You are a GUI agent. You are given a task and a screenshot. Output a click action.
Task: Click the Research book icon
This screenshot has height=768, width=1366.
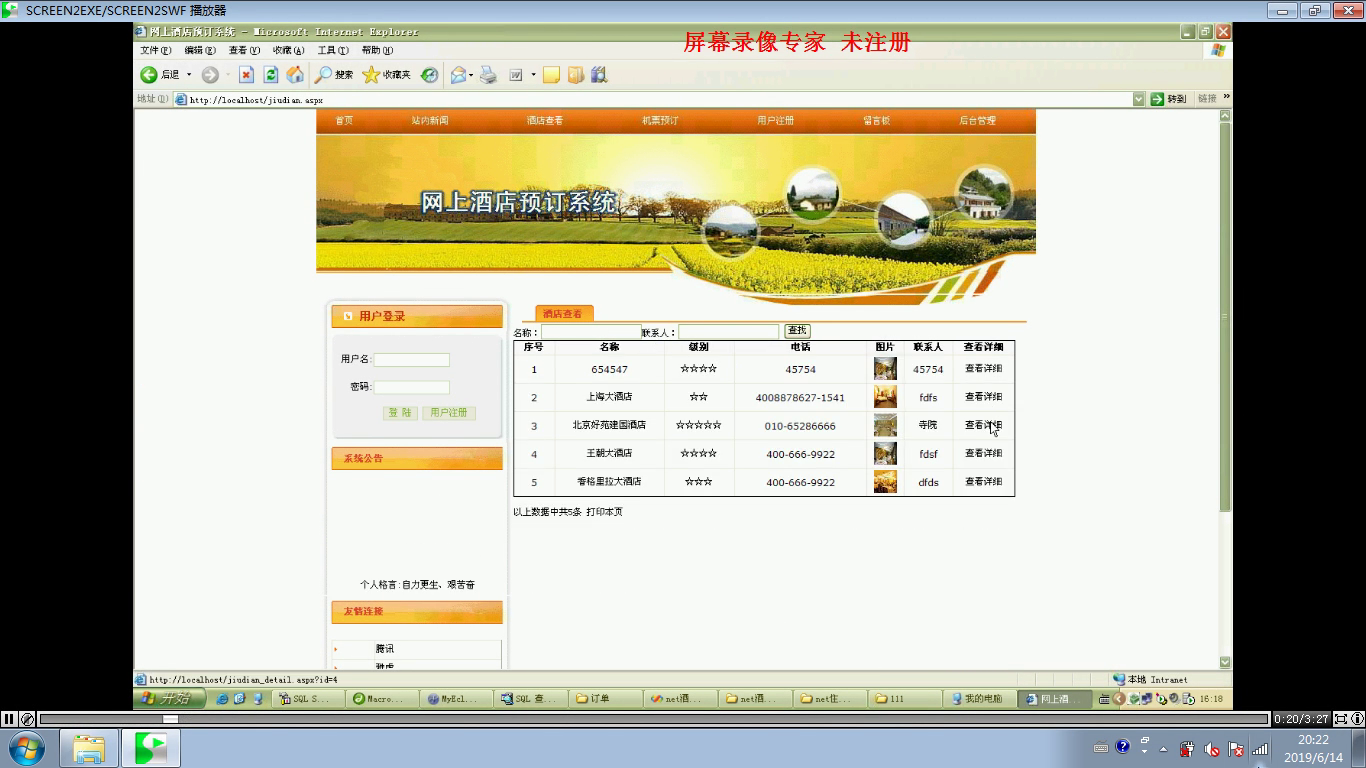tap(599, 75)
